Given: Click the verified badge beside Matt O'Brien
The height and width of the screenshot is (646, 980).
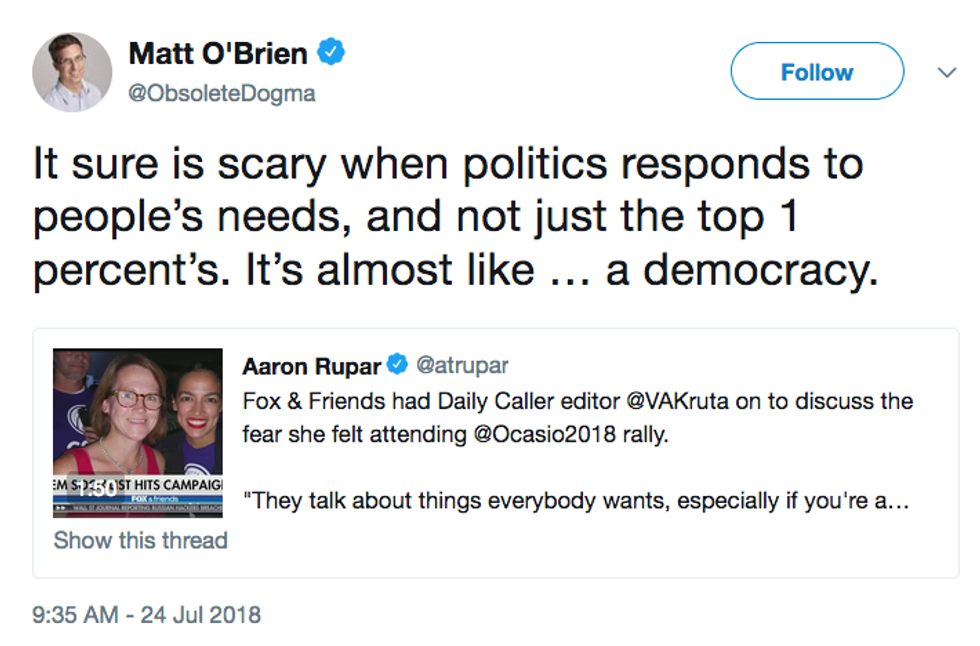Looking at the screenshot, I should (x=332, y=52).
